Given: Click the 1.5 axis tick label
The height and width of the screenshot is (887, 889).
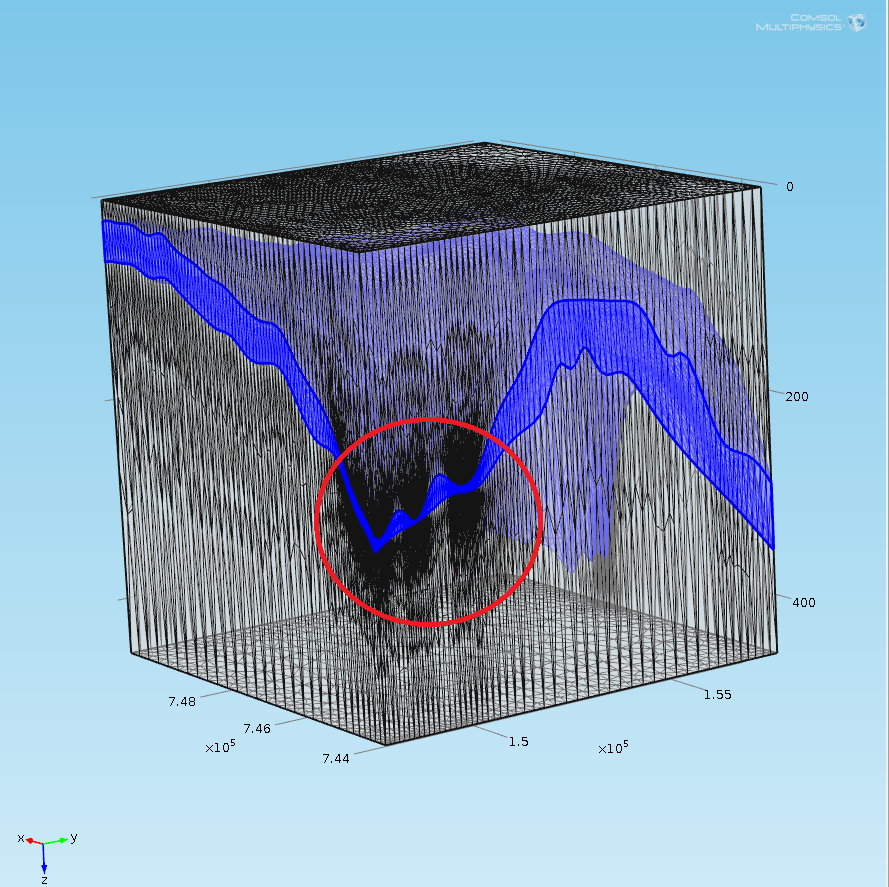Looking at the screenshot, I should point(518,741).
